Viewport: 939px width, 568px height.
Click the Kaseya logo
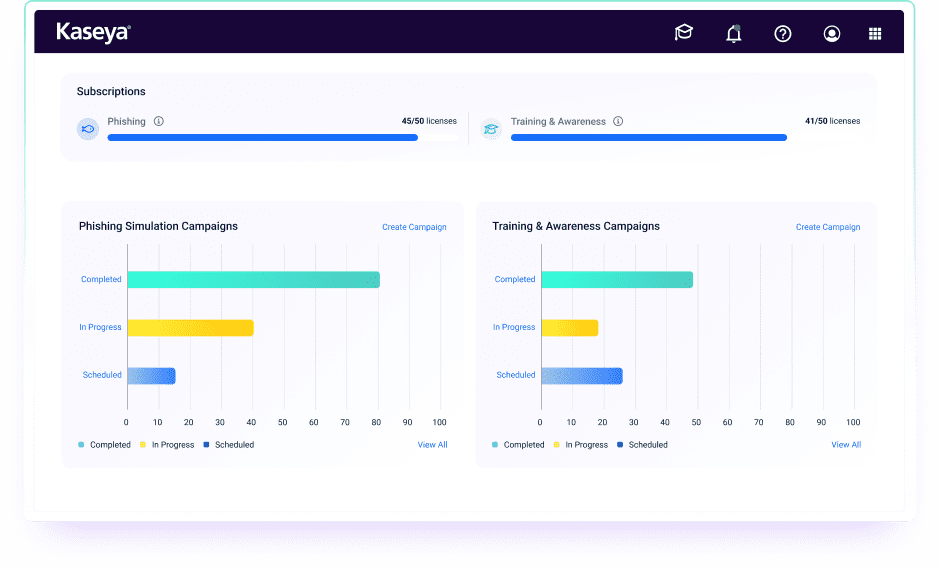(x=93, y=32)
